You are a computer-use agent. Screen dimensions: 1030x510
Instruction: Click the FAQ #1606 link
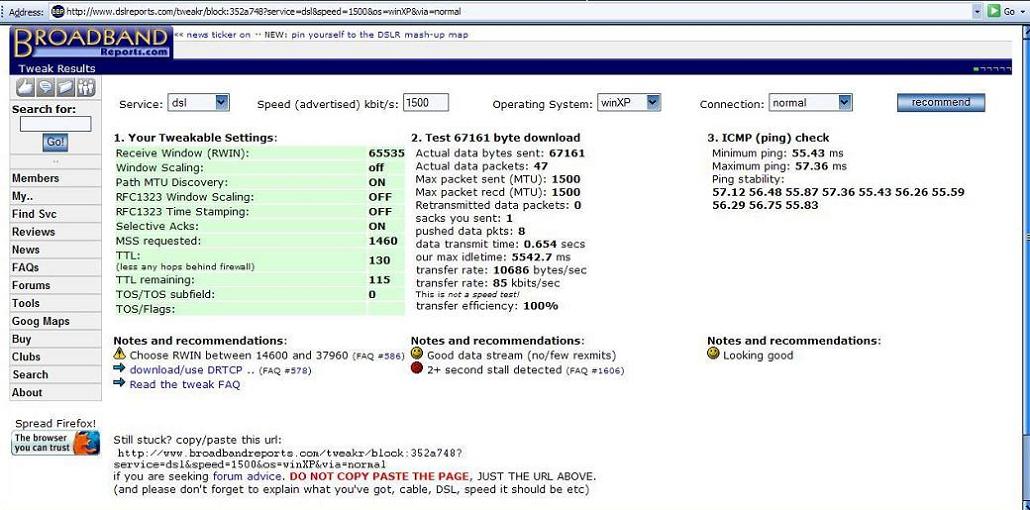click(x=594, y=371)
